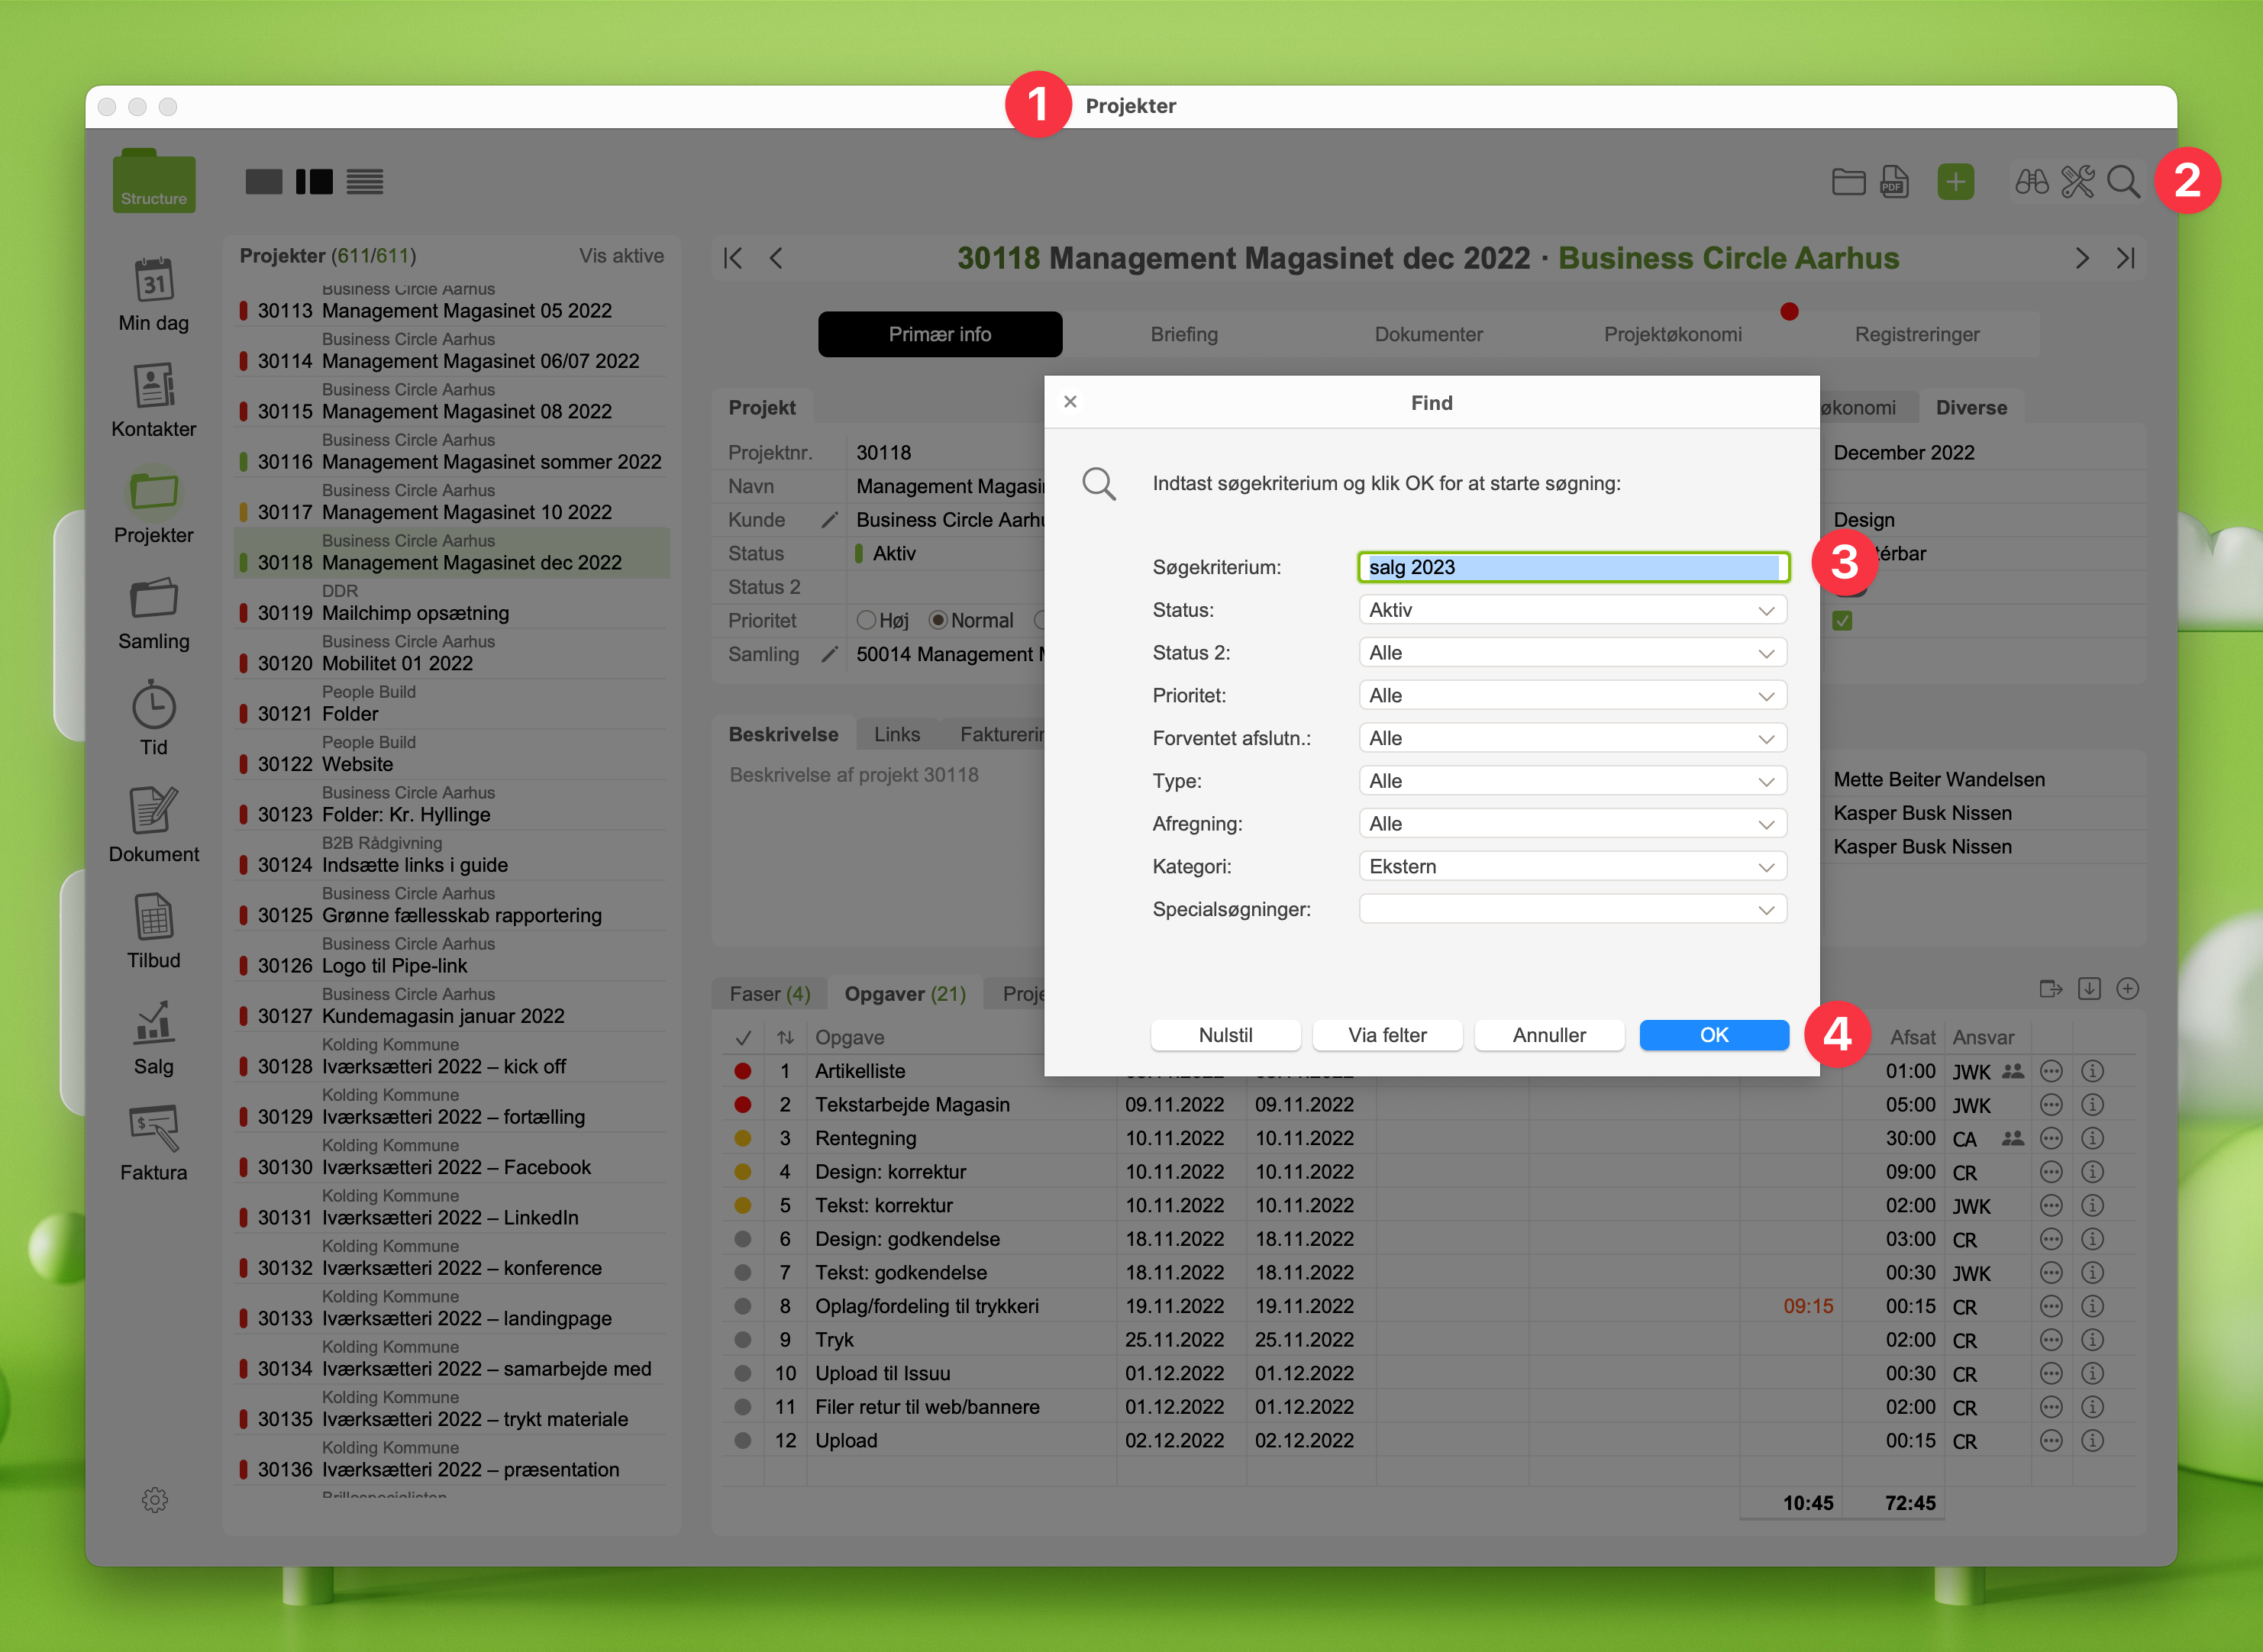Open the Tilbud sidebar module
This screenshot has width=2263, height=1652.
coord(153,918)
